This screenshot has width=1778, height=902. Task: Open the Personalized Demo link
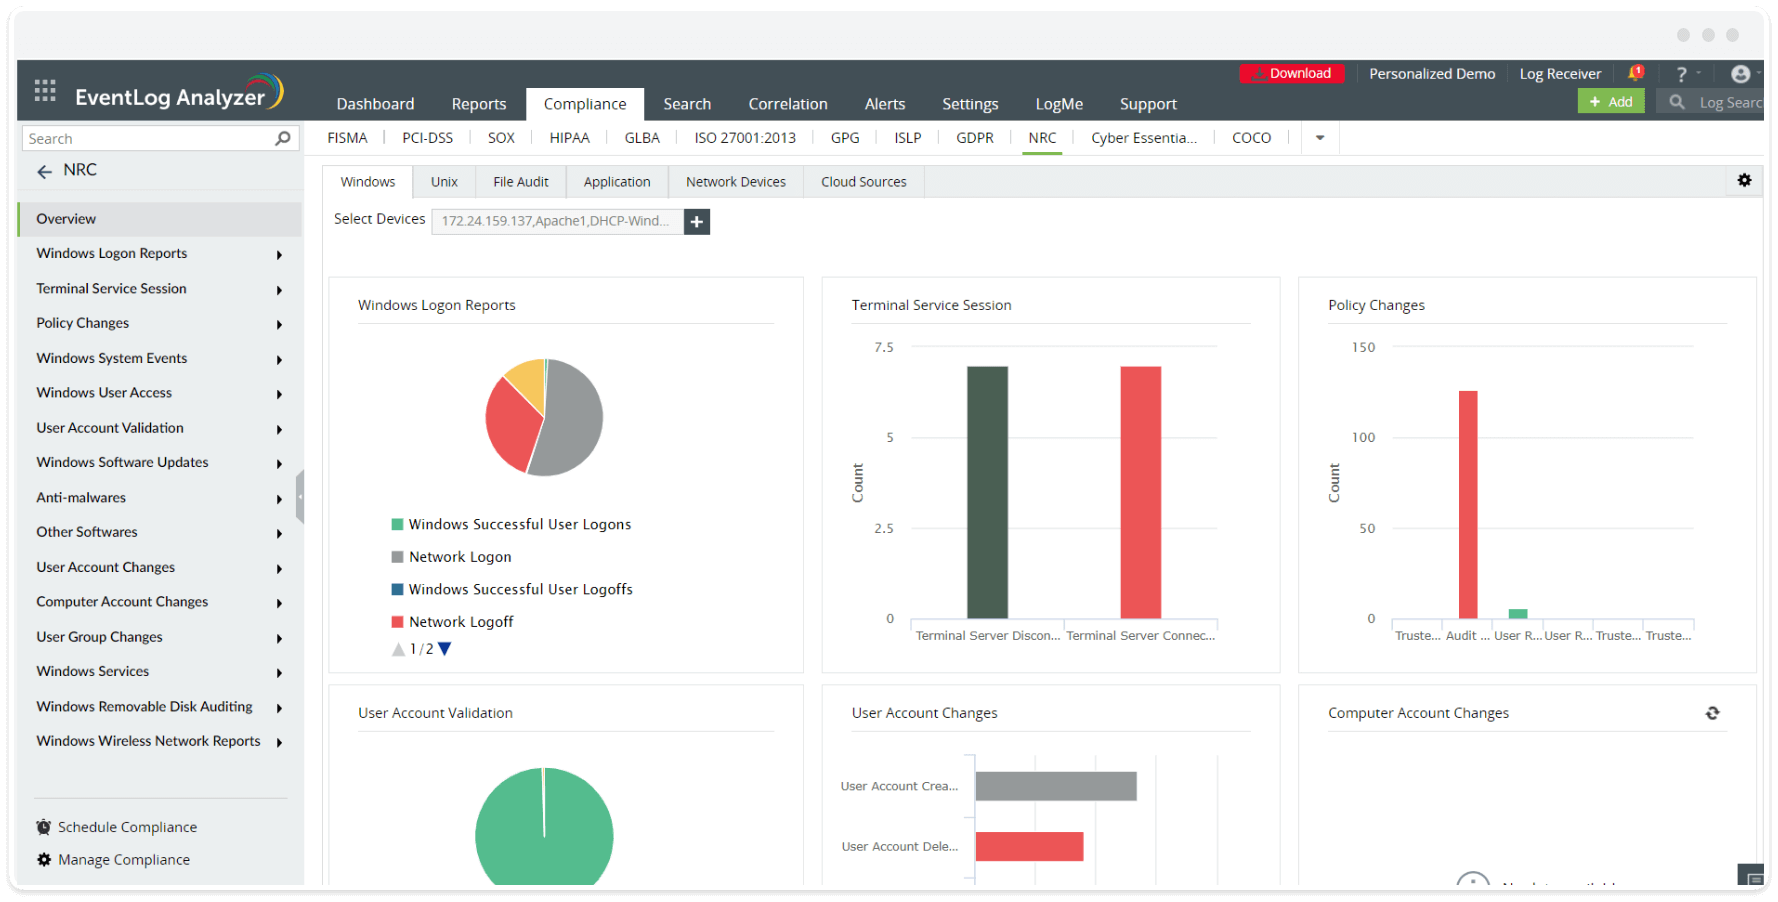1432,74
